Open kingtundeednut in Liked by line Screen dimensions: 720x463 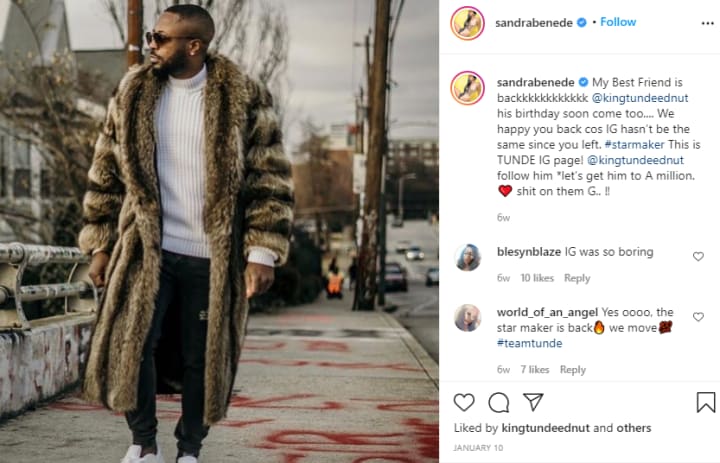click(x=546, y=428)
